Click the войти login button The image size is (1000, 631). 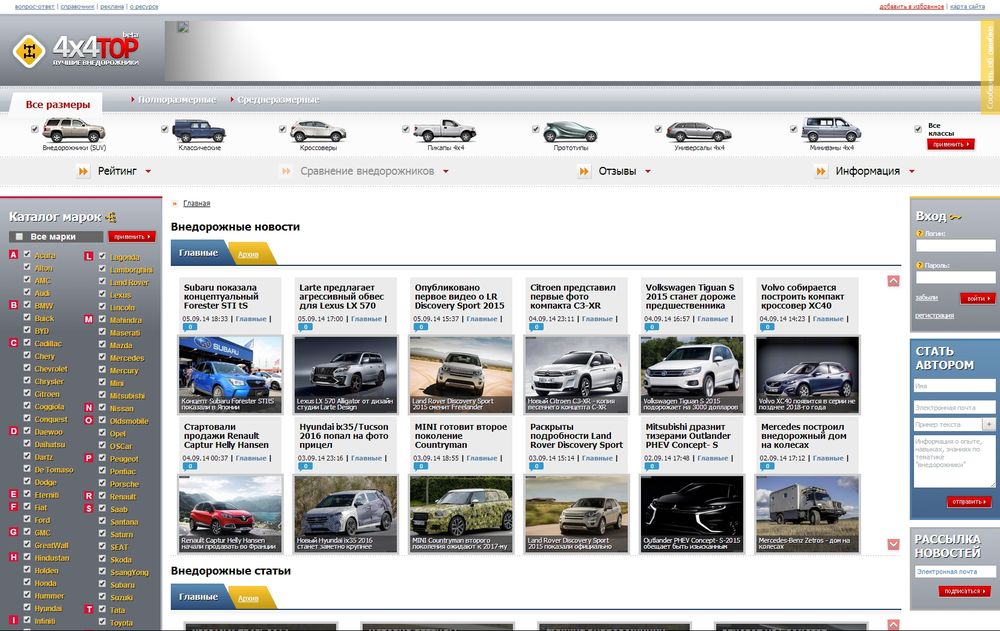pyautogui.click(x=978, y=299)
